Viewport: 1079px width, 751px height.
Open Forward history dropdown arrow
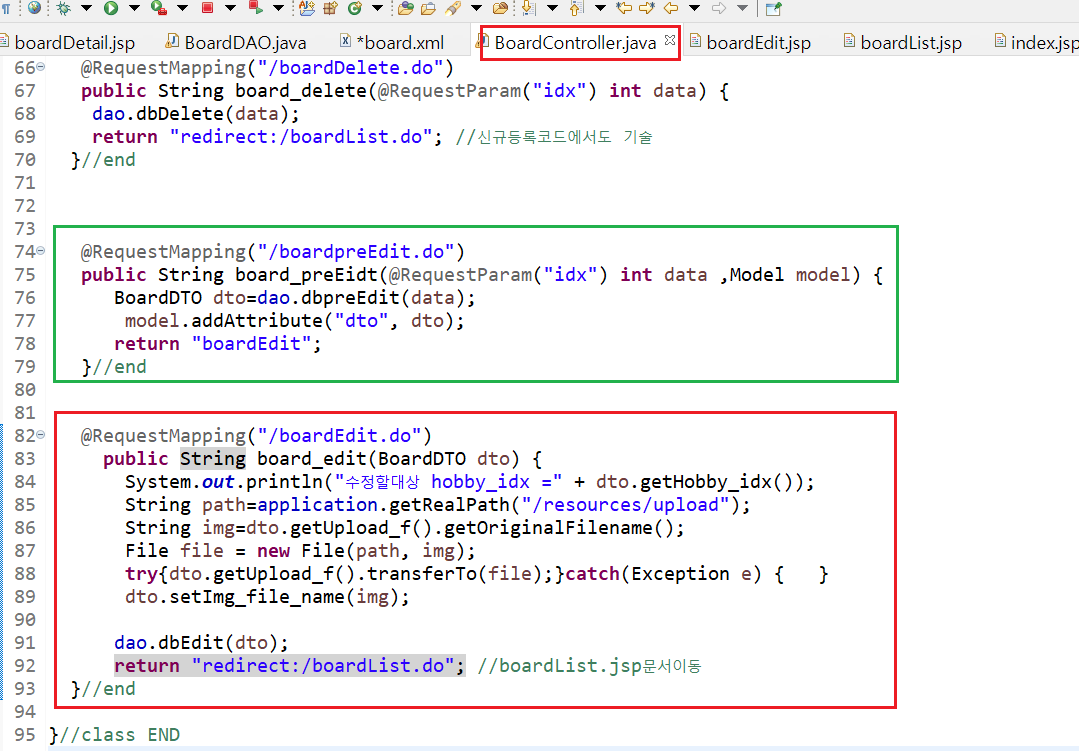point(743,8)
